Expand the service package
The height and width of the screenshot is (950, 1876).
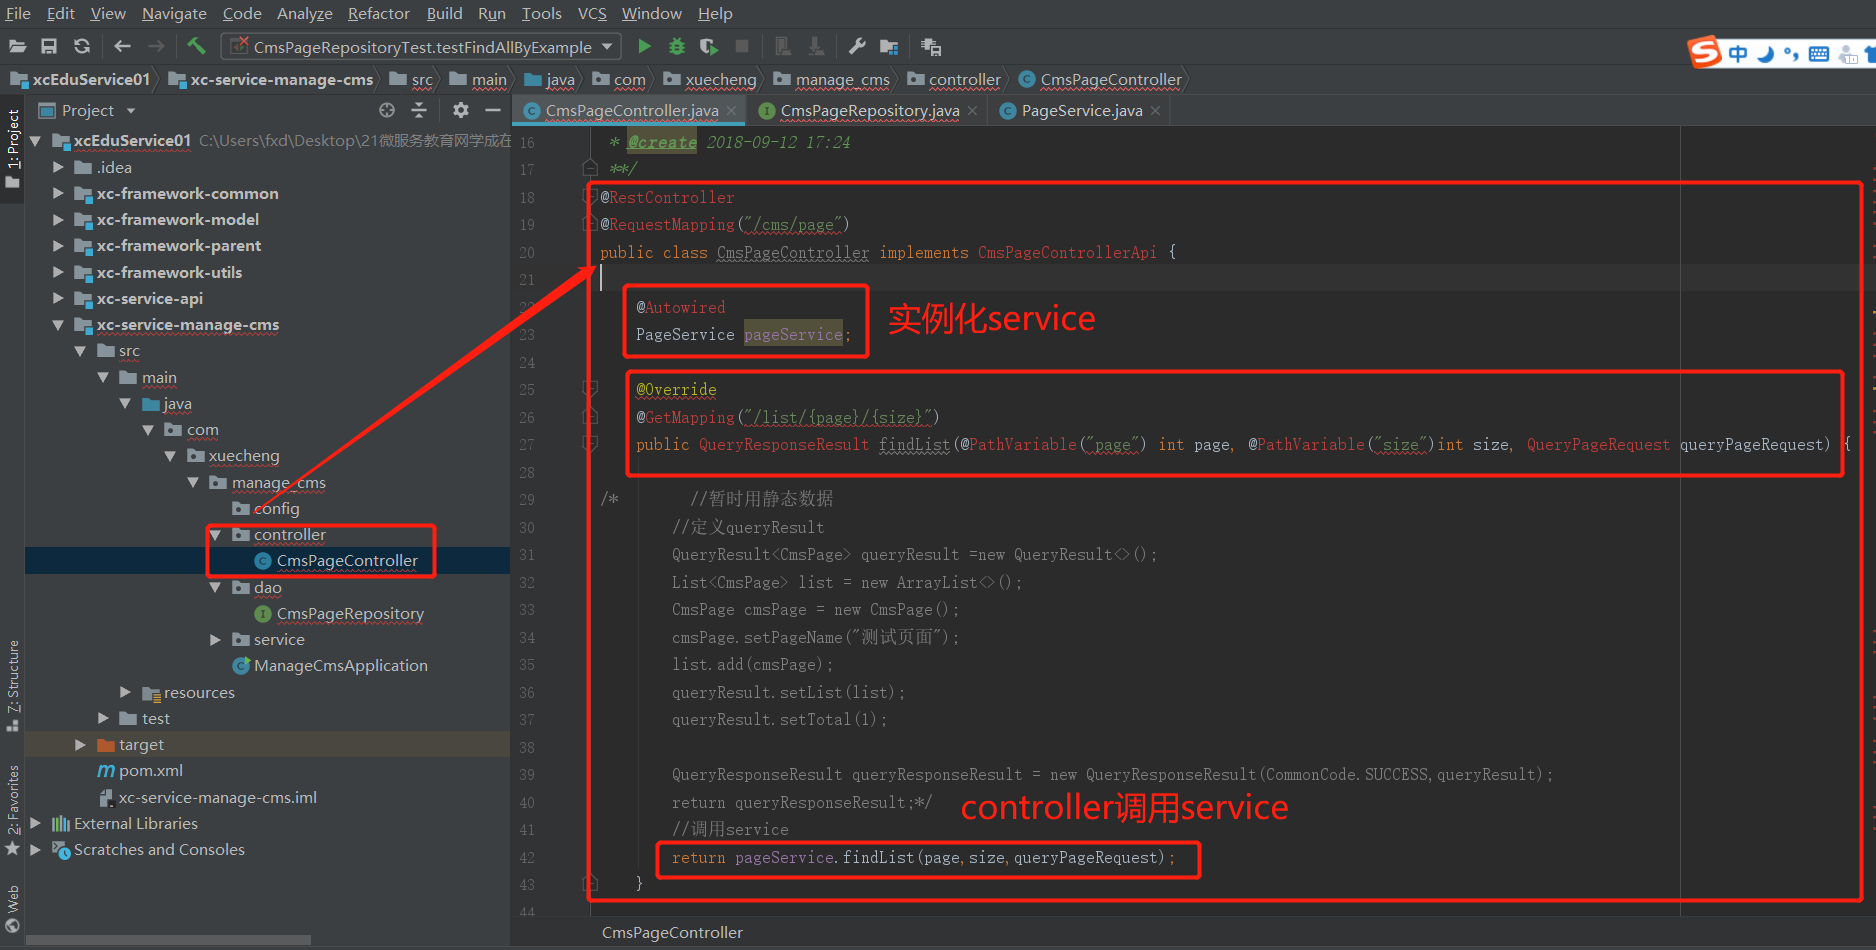216,640
